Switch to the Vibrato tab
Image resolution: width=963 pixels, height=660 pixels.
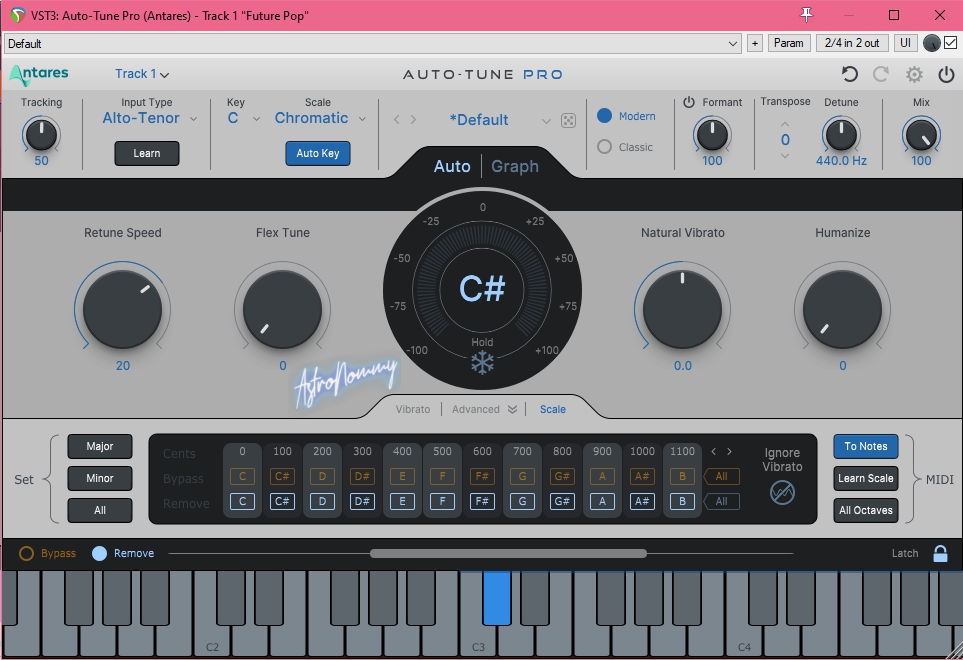tap(413, 409)
